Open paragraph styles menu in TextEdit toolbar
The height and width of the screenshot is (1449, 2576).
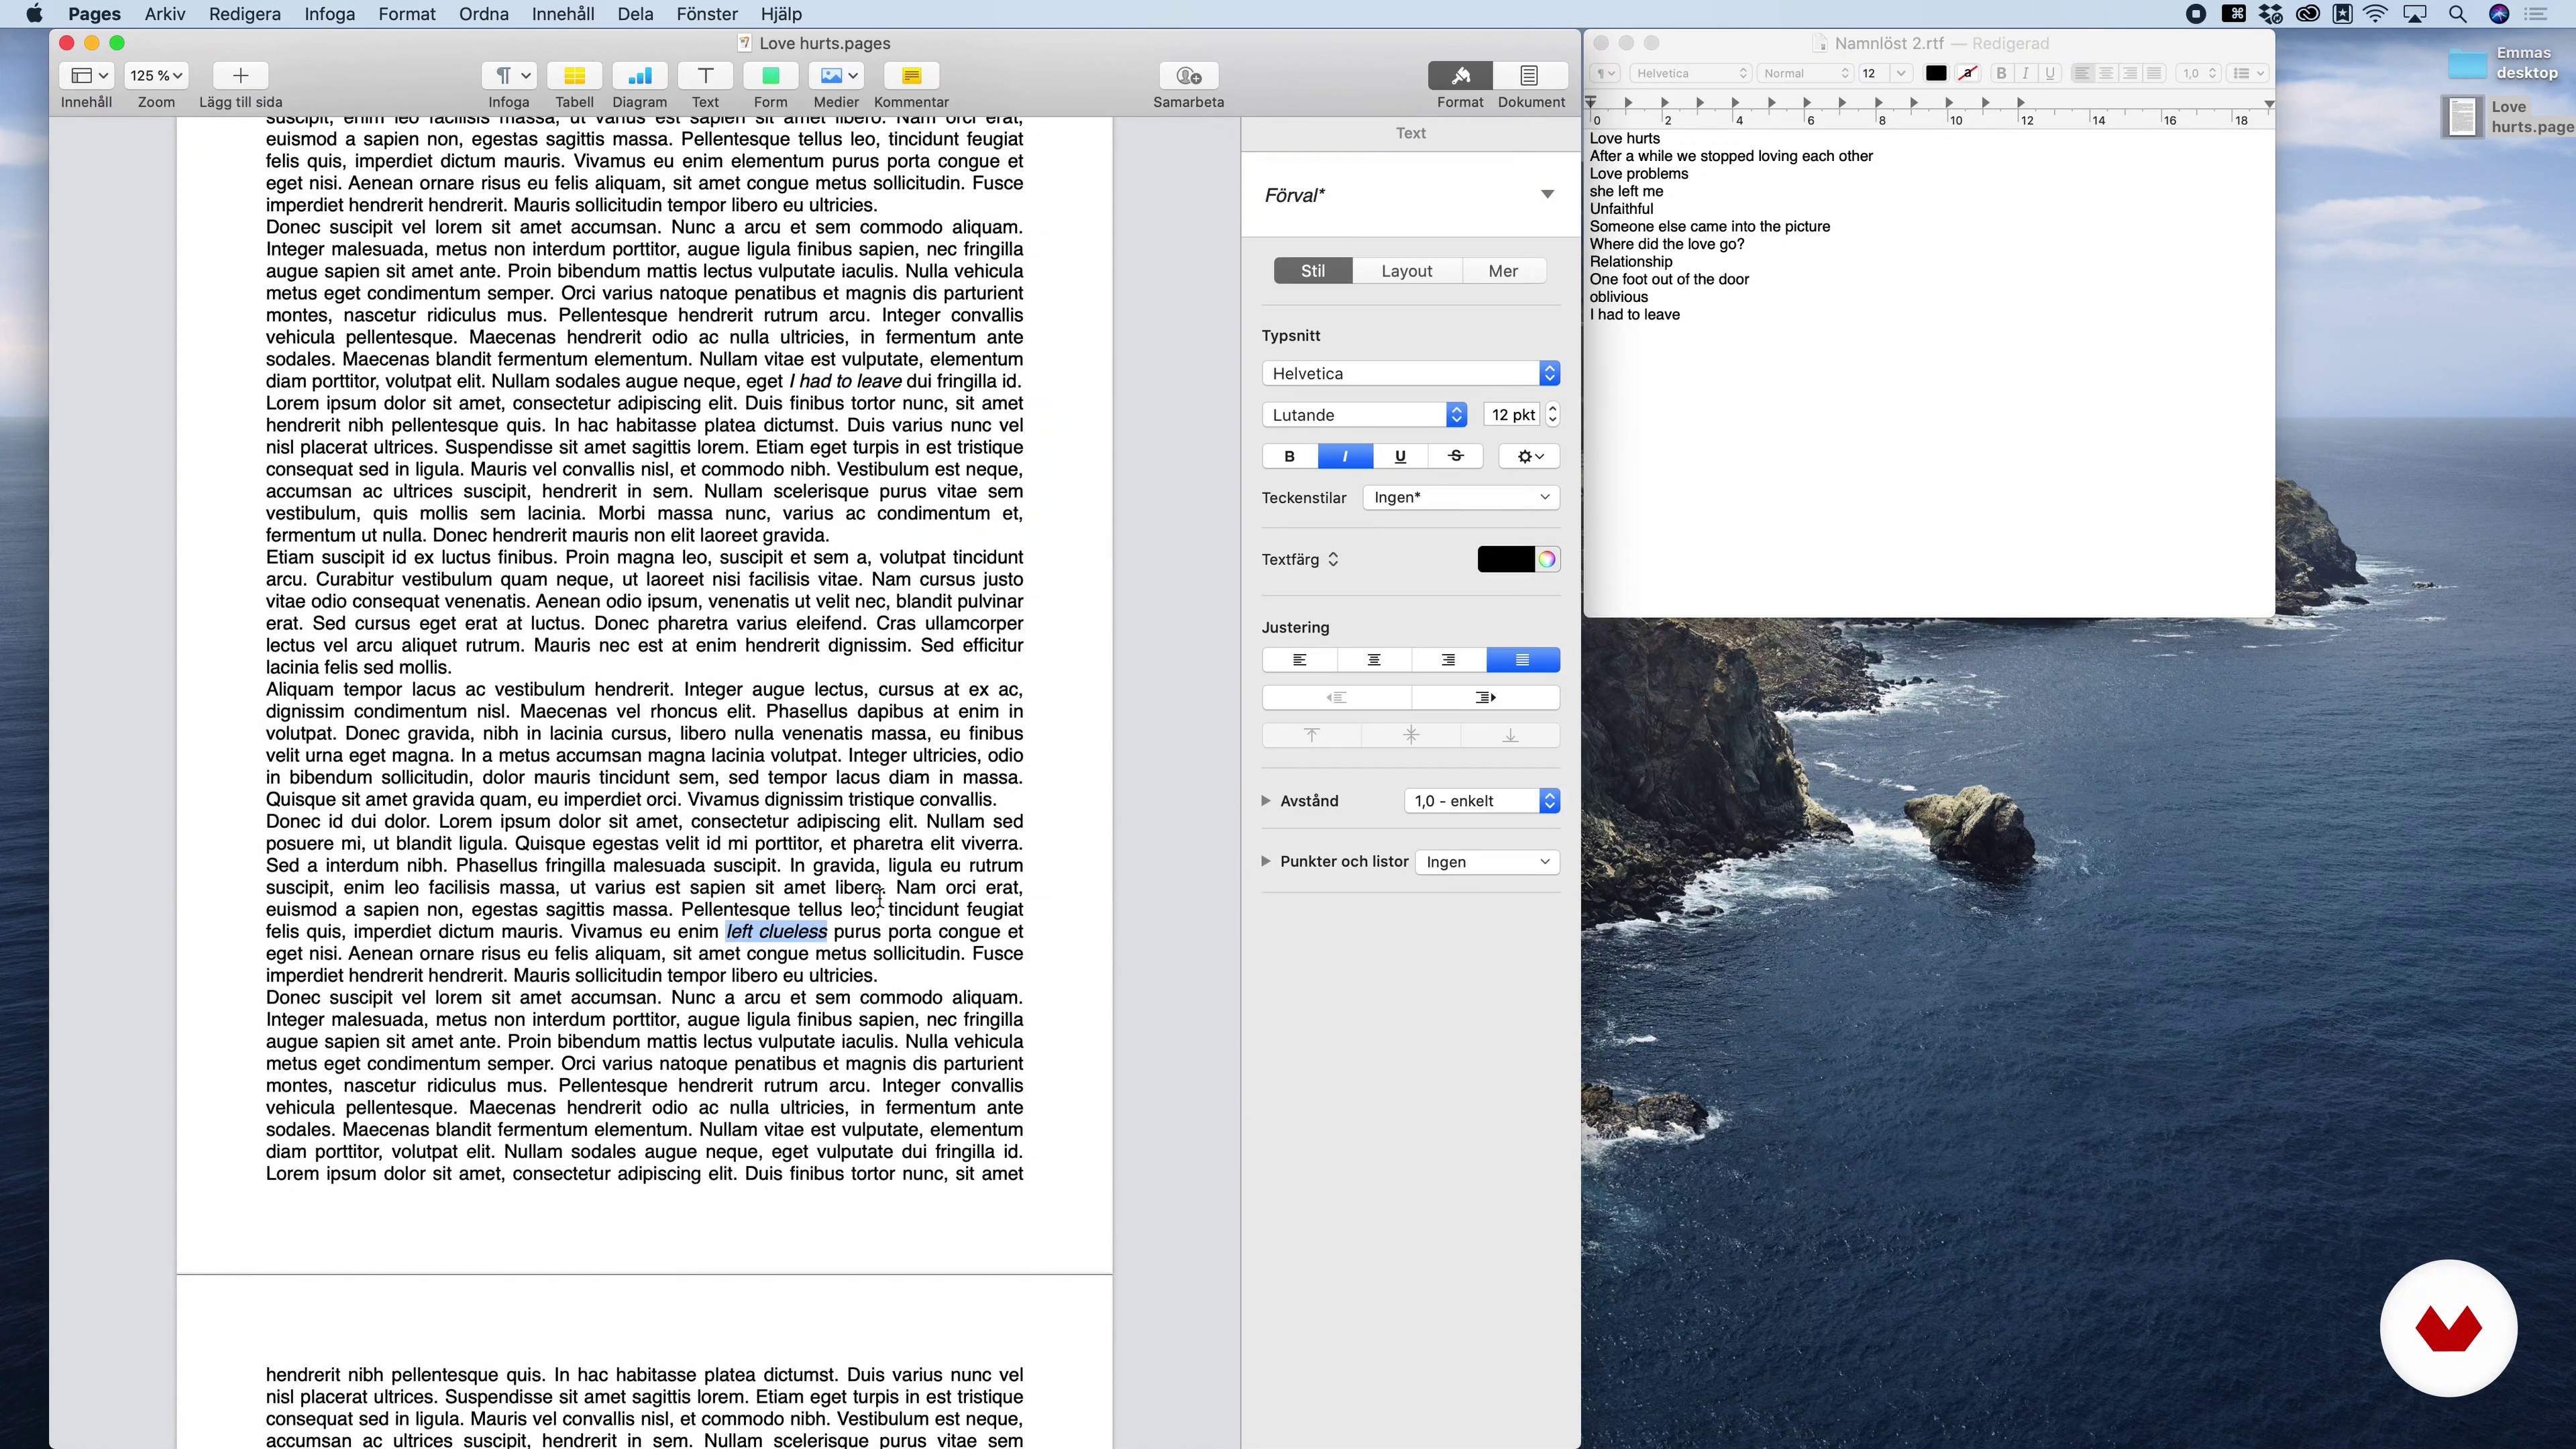tap(1605, 73)
